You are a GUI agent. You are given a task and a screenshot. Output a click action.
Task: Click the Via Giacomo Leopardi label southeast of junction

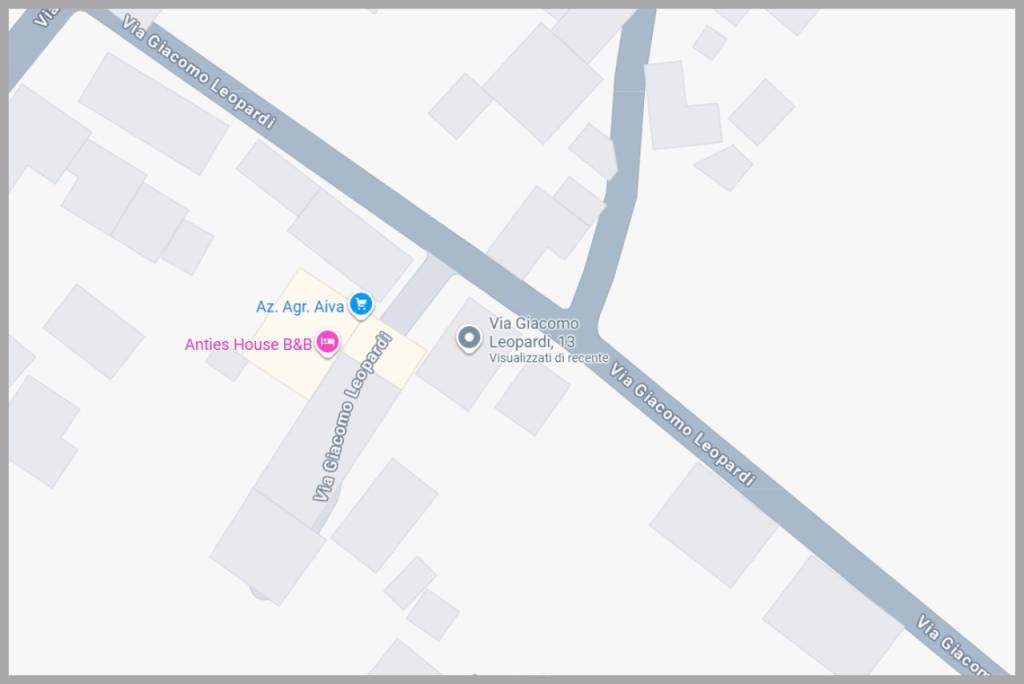click(682, 425)
